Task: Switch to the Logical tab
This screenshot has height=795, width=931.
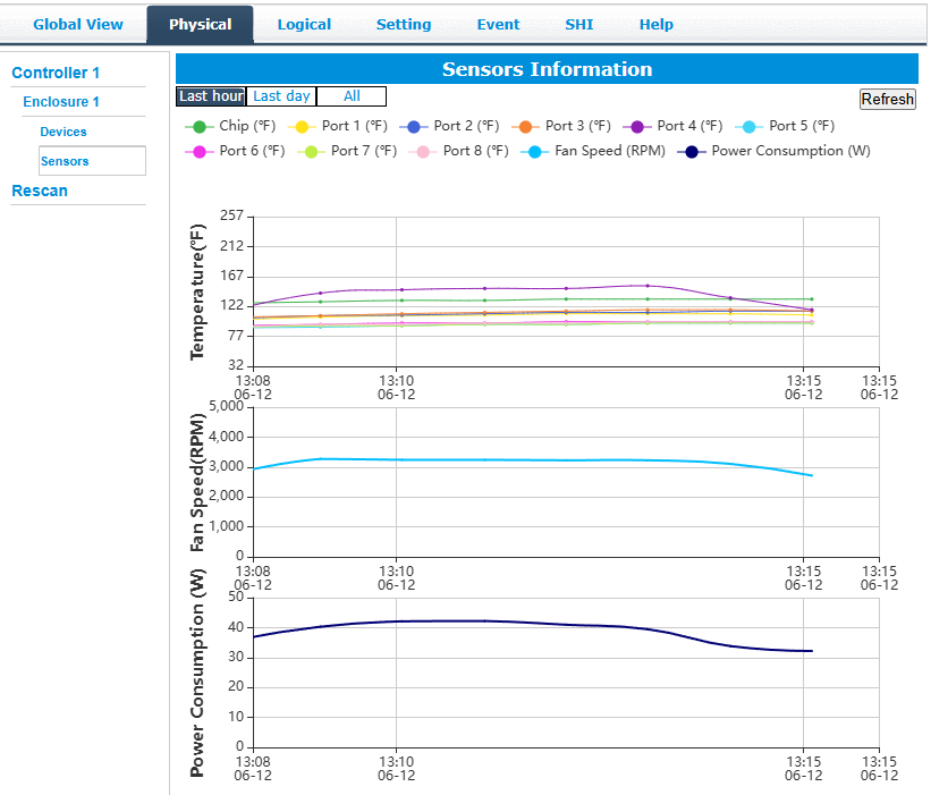Action: point(304,24)
